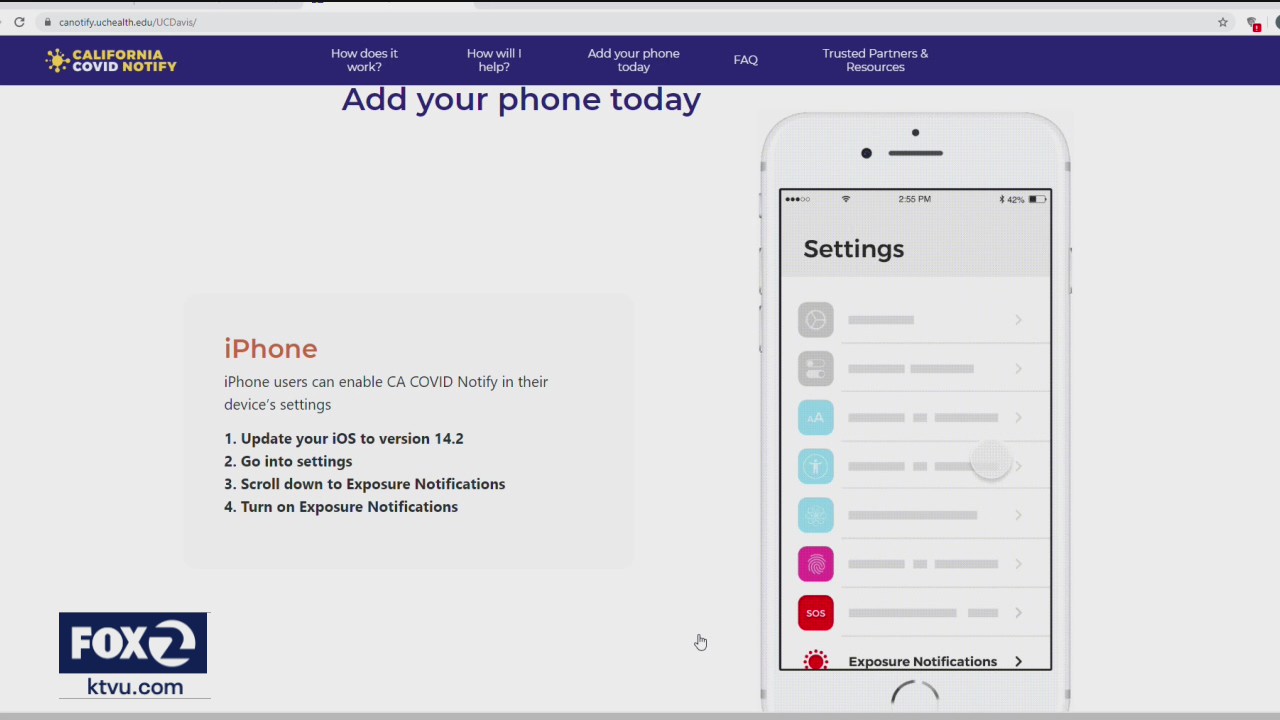Expand the chevron on the Exposure Notifications row

(x=1018, y=661)
